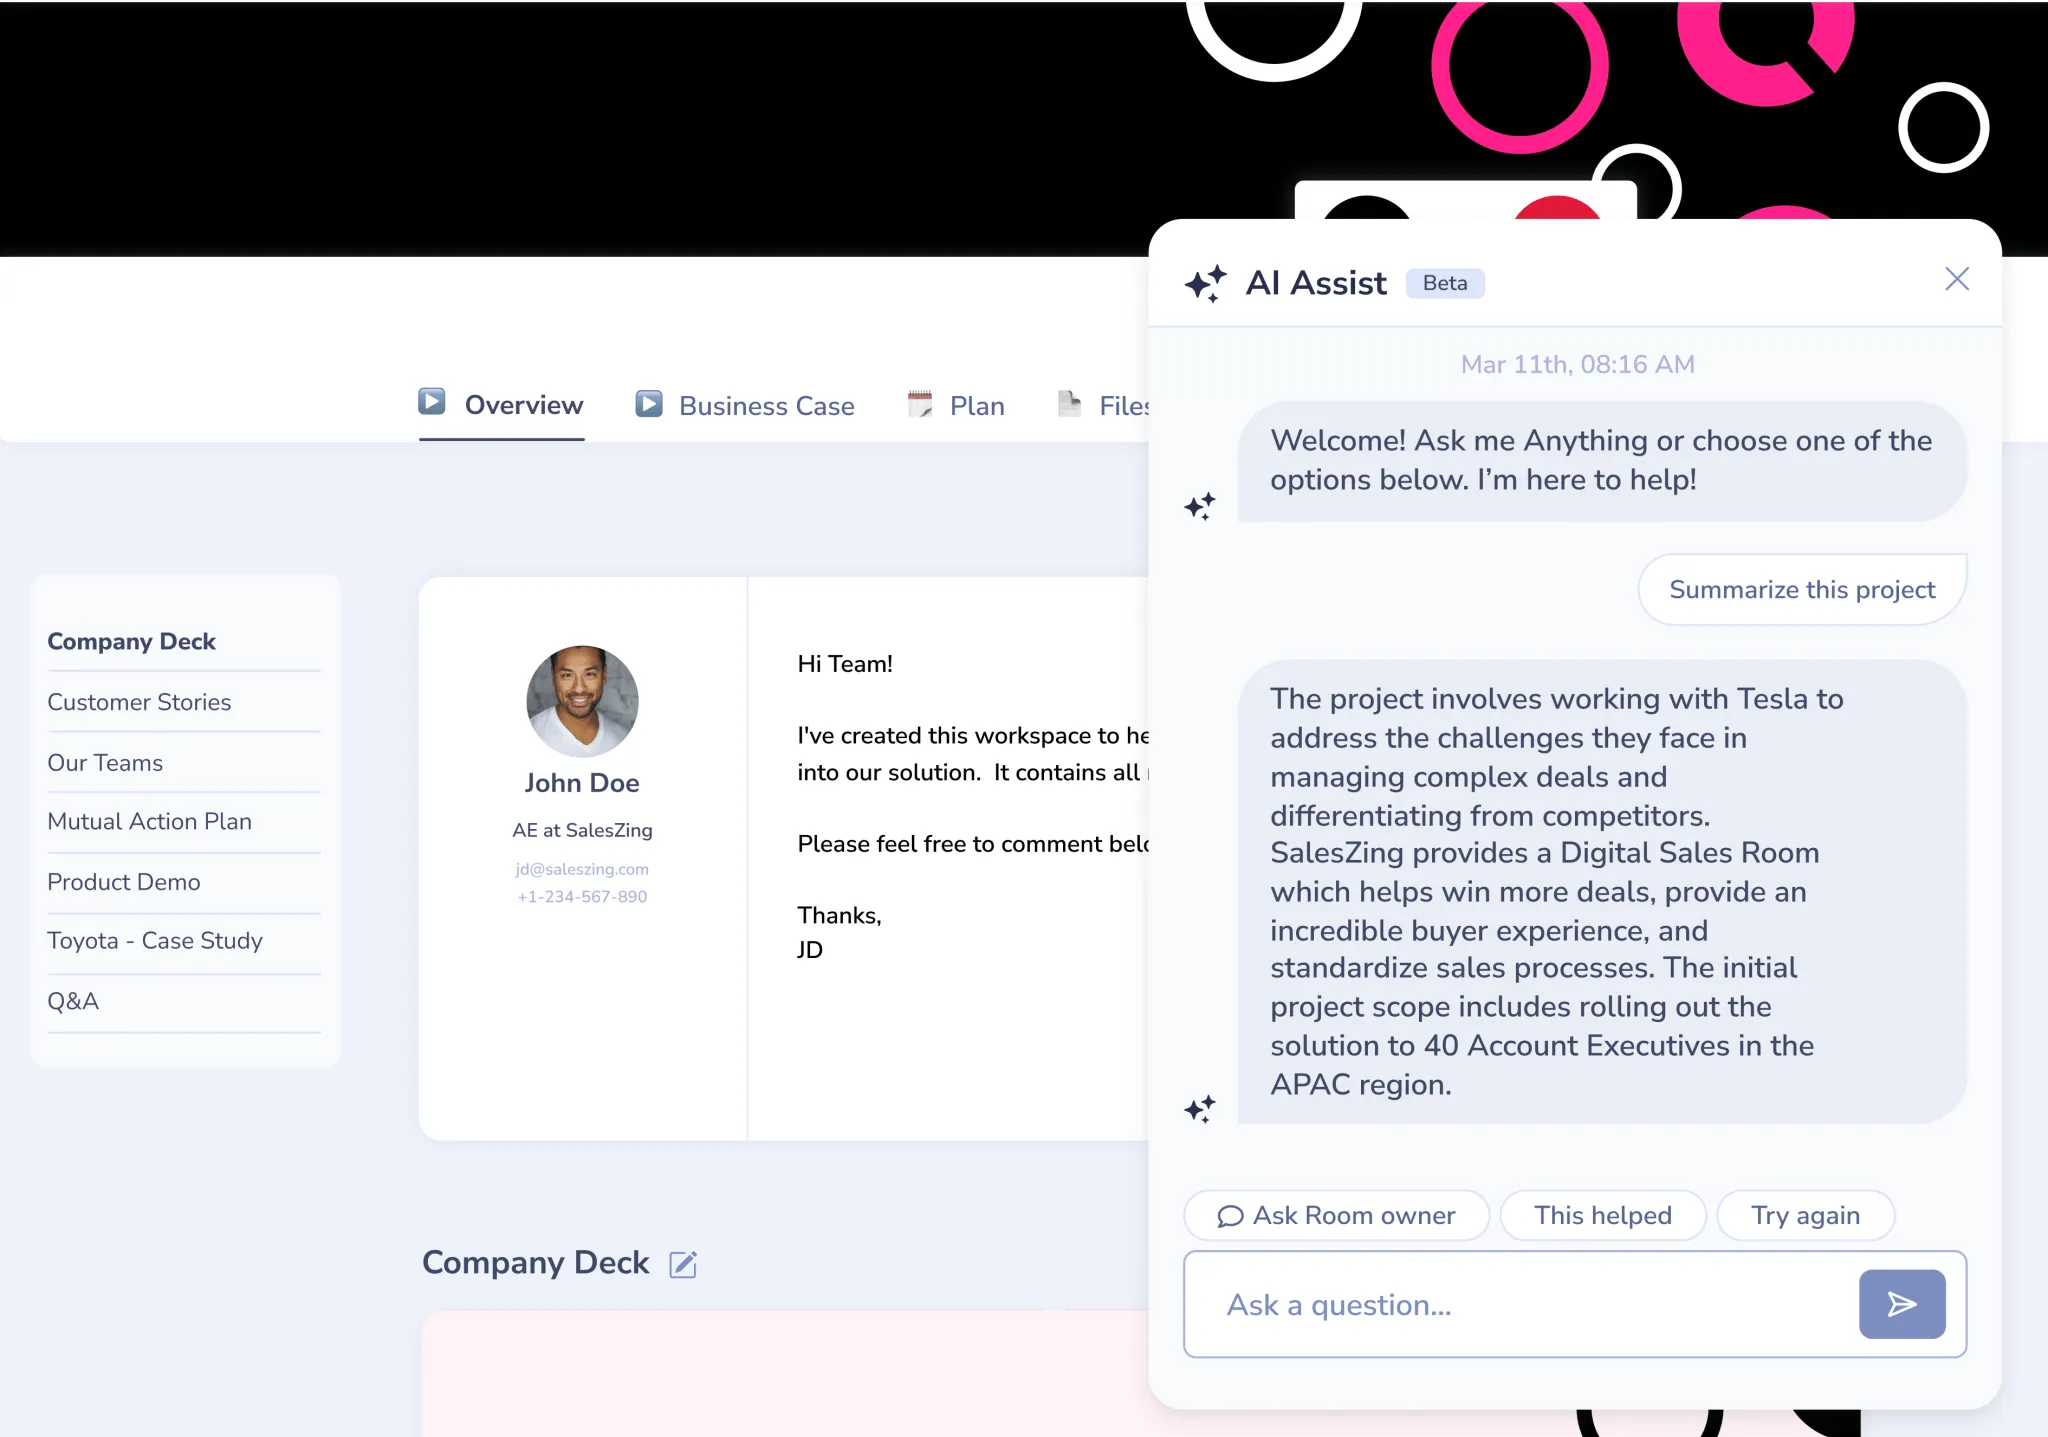Screen dimensions: 2048x1437
Task: Click the Plan calendar icon
Action: 919,404
